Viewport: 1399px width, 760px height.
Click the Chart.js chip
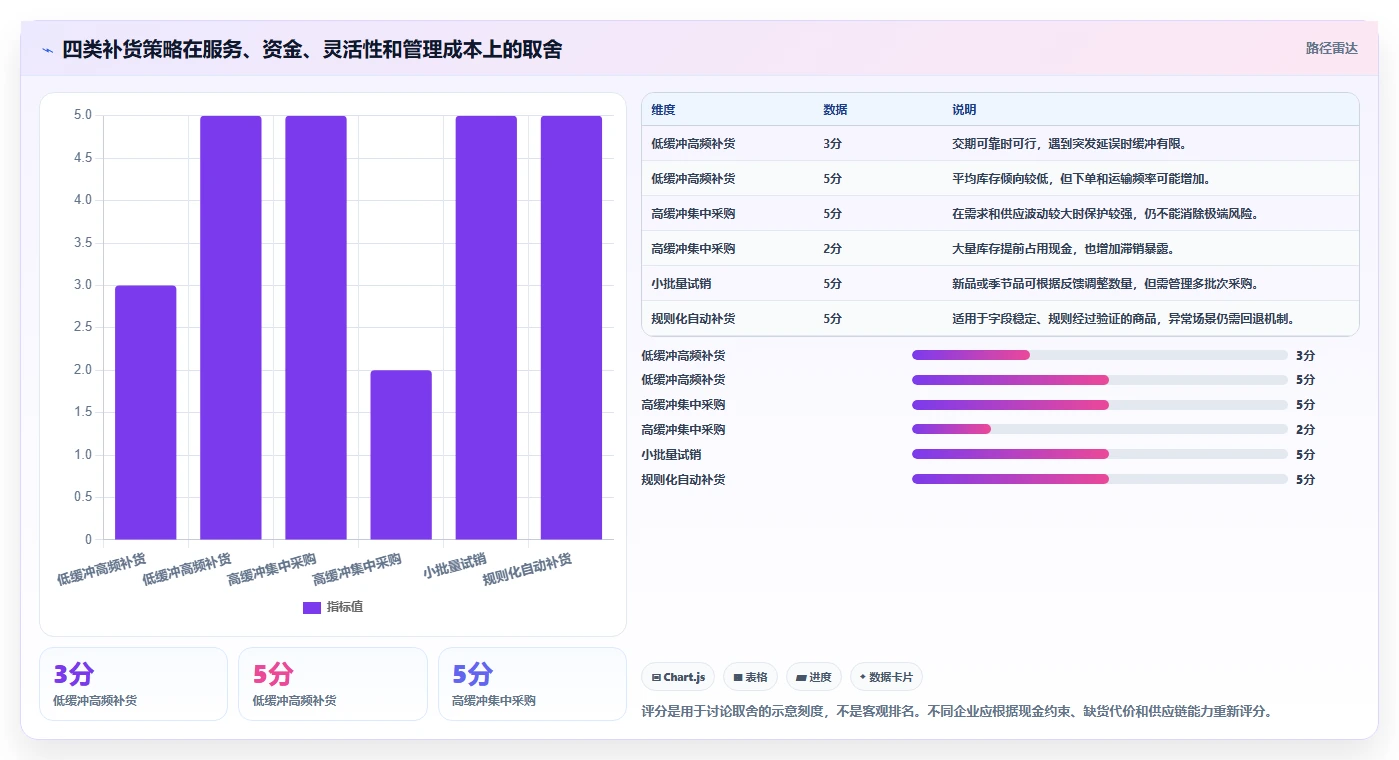678,677
